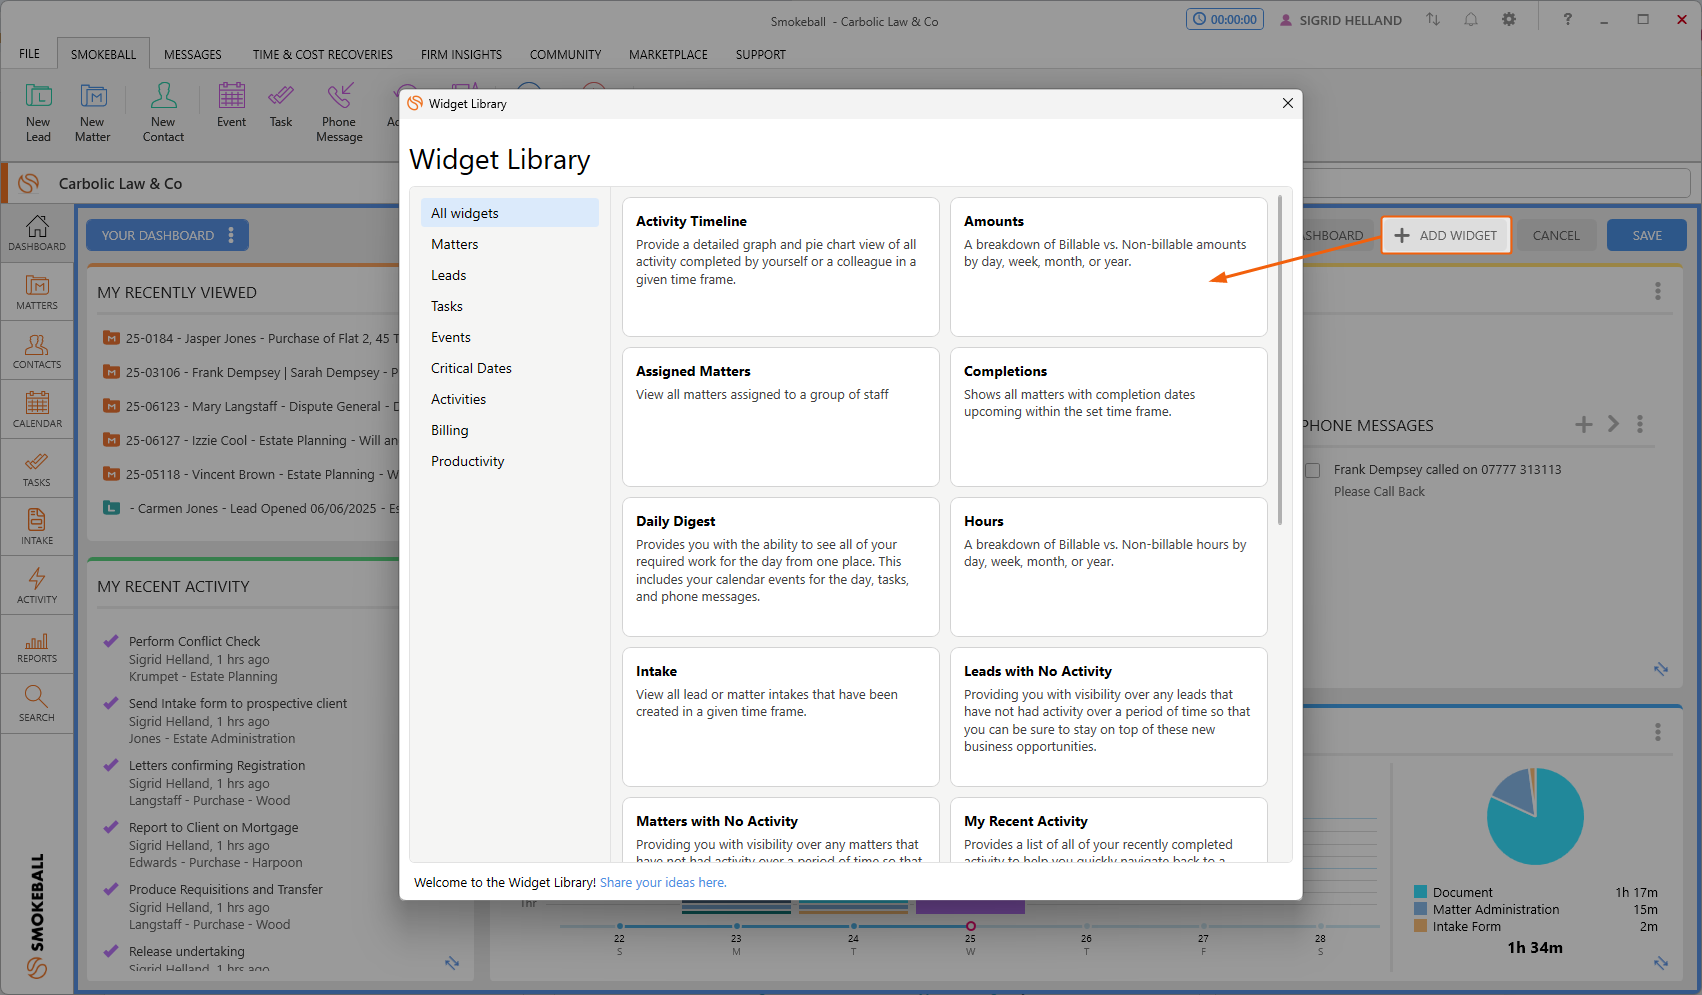Open Contacts in the left sidebar

[37, 351]
